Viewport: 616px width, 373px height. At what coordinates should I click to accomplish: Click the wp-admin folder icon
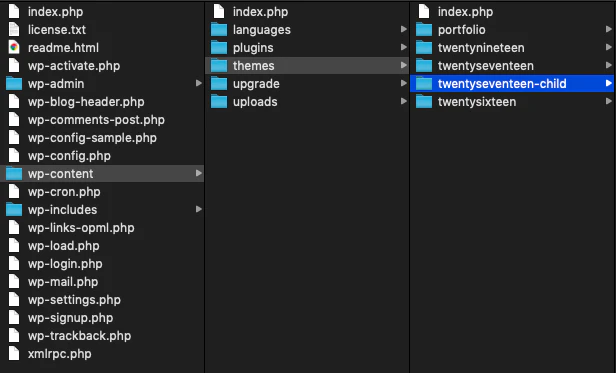(x=14, y=84)
